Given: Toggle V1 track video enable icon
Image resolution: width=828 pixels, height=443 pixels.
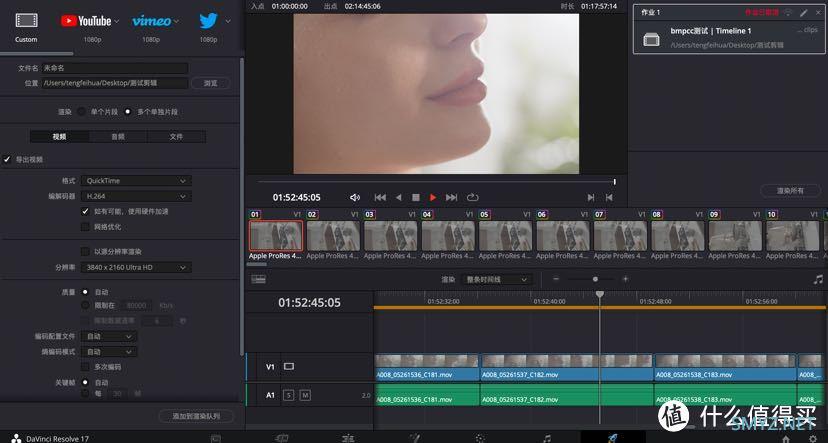Looking at the screenshot, I should pyautogui.click(x=289, y=366).
